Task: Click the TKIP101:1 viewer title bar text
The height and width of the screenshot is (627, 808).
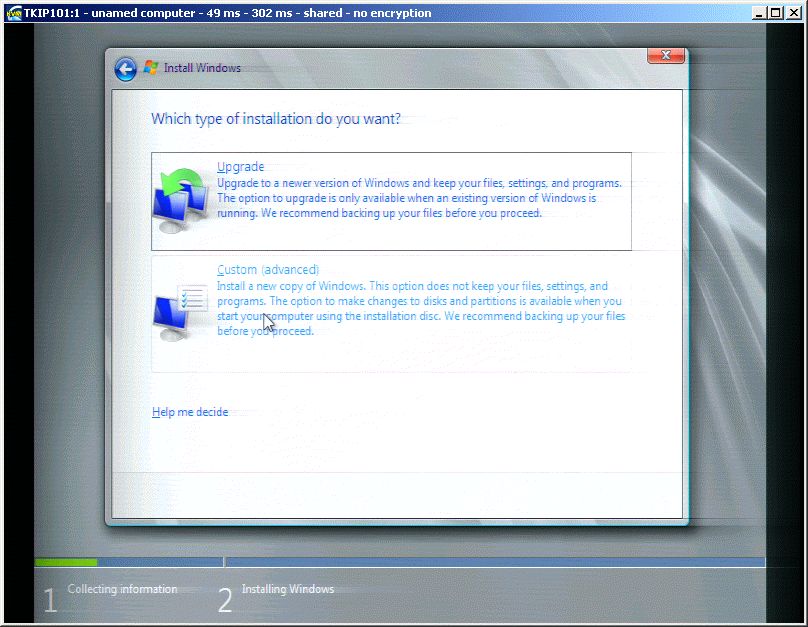Action: [x=227, y=13]
